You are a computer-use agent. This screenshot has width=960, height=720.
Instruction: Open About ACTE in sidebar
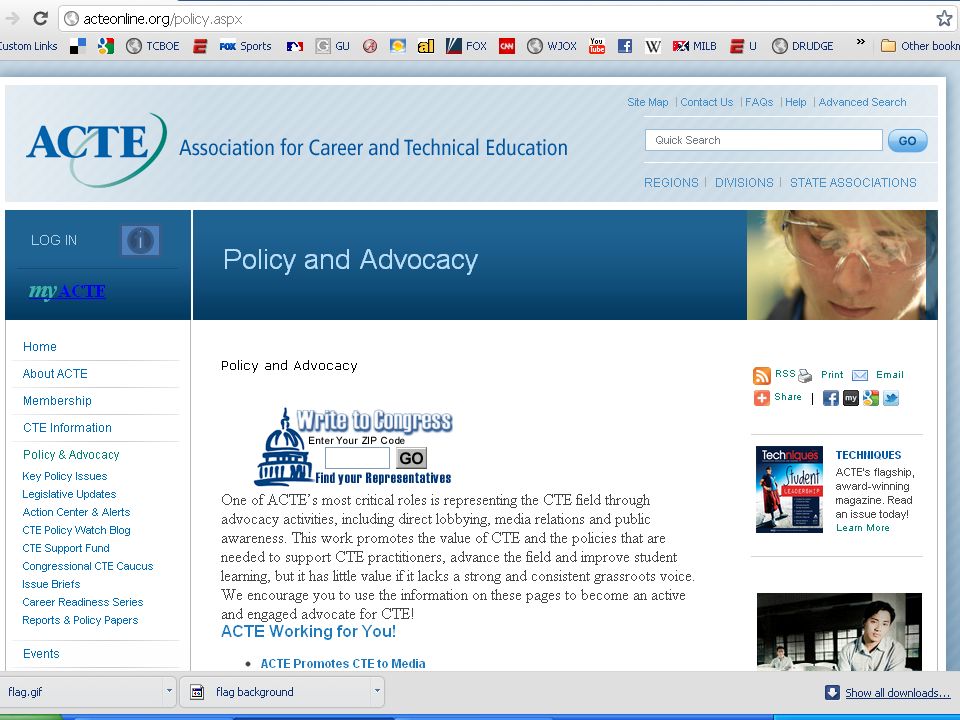[x=55, y=373]
